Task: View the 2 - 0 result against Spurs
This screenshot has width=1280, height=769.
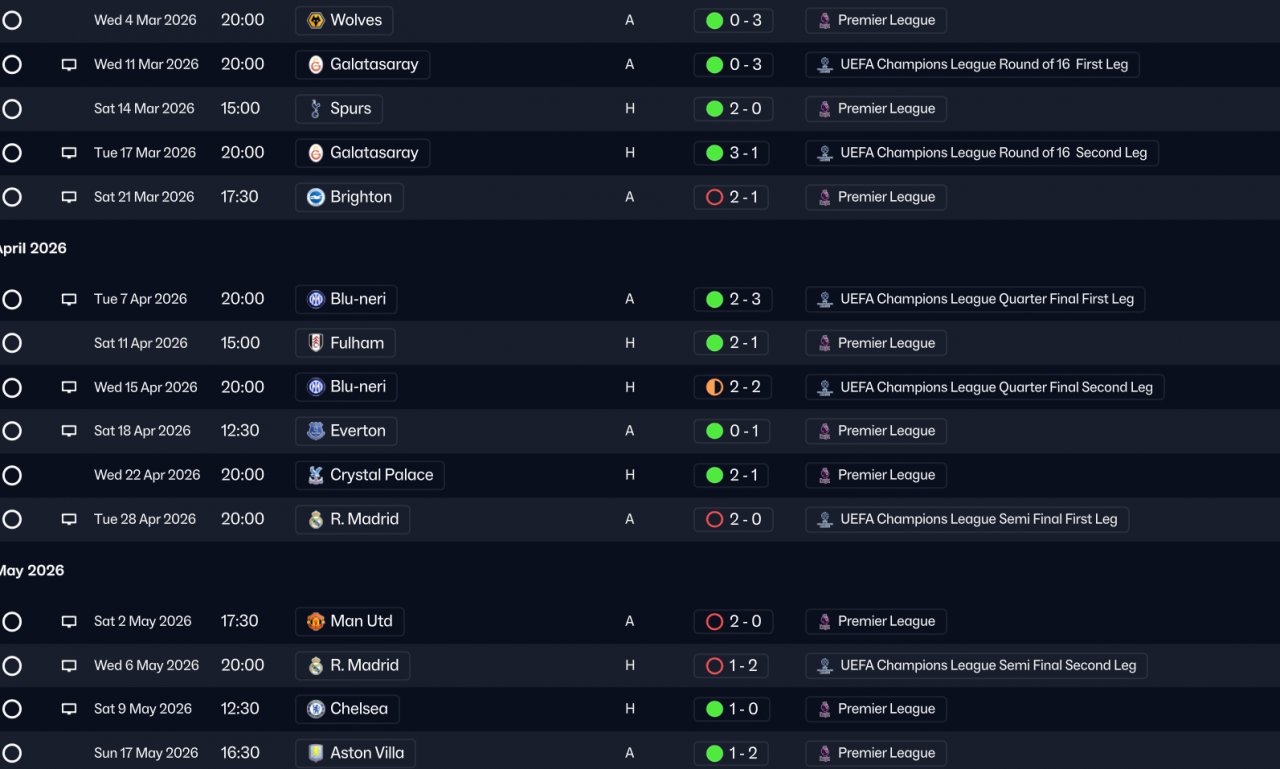Action: tap(732, 109)
